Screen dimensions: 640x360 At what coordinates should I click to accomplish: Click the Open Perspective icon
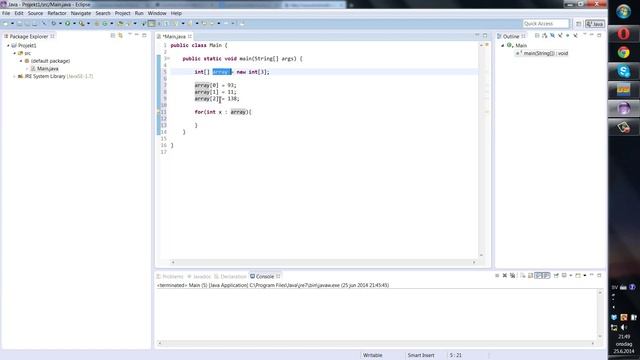pyautogui.click(x=578, y=24)
